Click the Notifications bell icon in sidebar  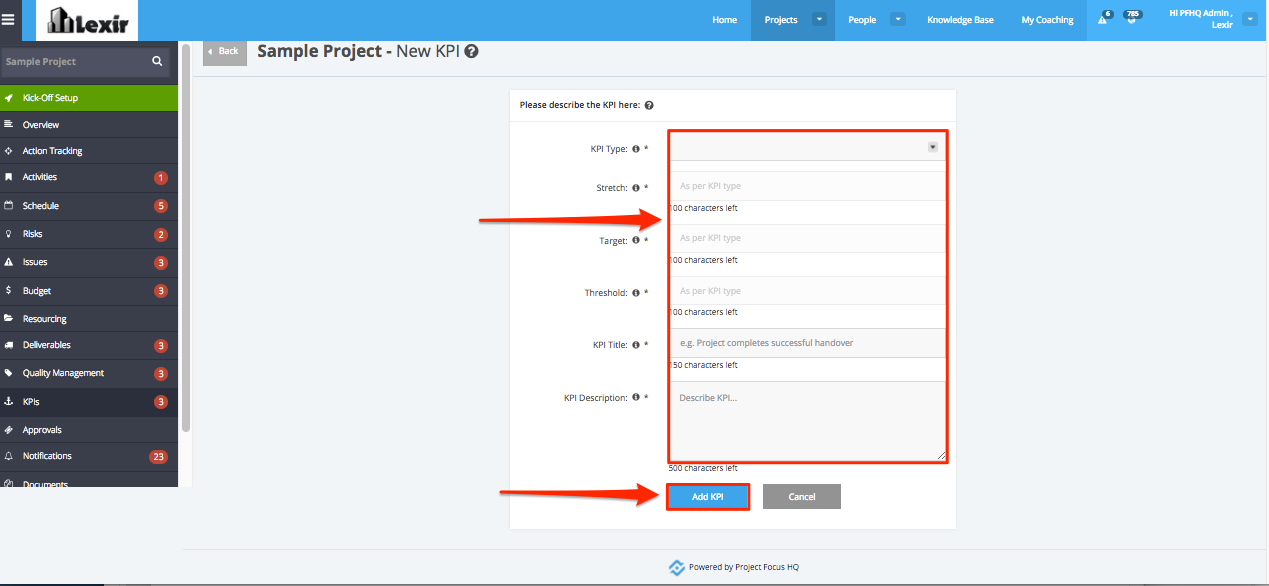tap(9, 456)
